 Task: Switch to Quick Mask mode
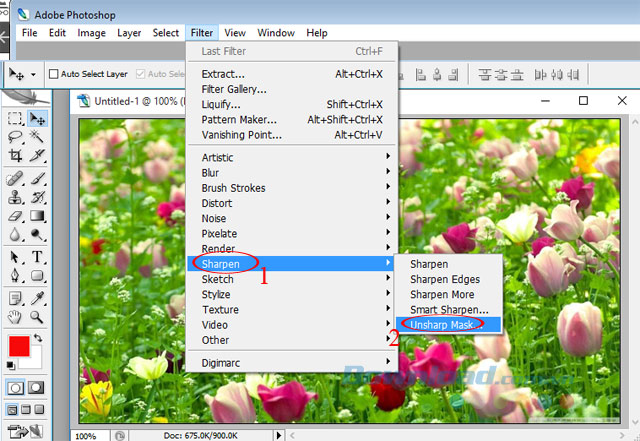coord(37,388)
